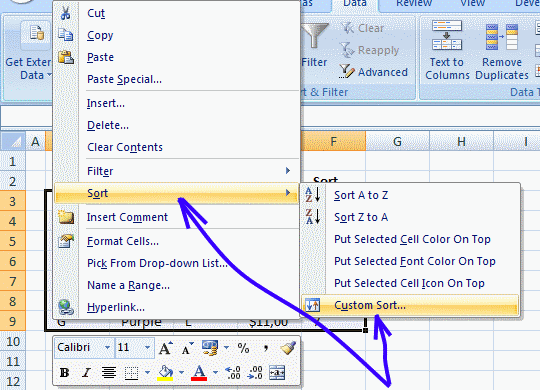Click the Text to Columns icon
Viewport: 540px width, 390px height.
(447, 35)
